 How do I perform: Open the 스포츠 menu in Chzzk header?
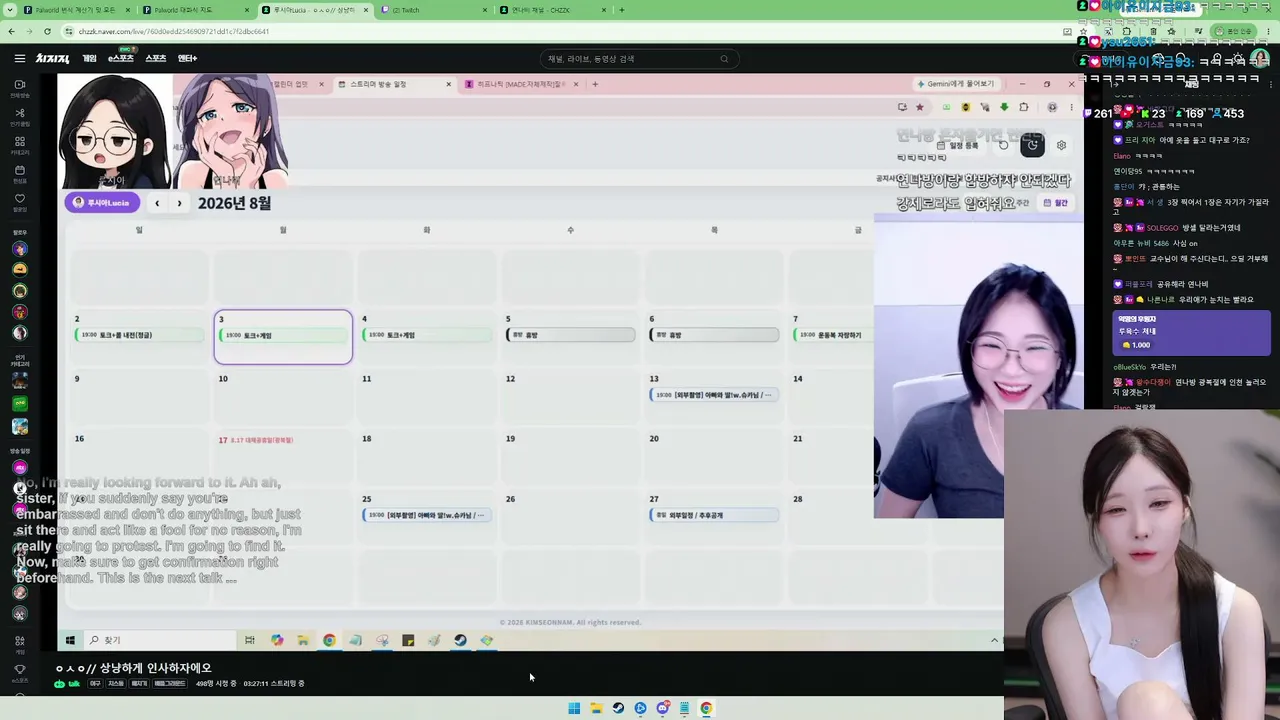tap(155, 59)
